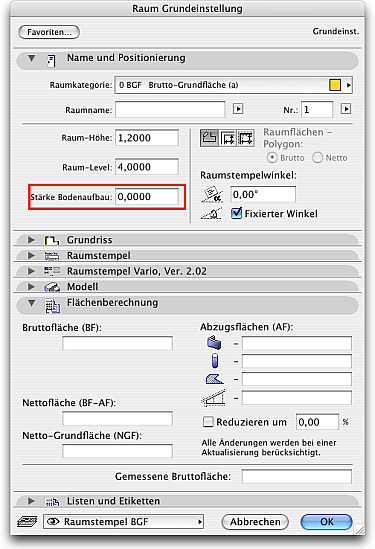375x549 pixels.
Task: Click the Gemessene Bruttofläche field
Action: pos(297,477)
